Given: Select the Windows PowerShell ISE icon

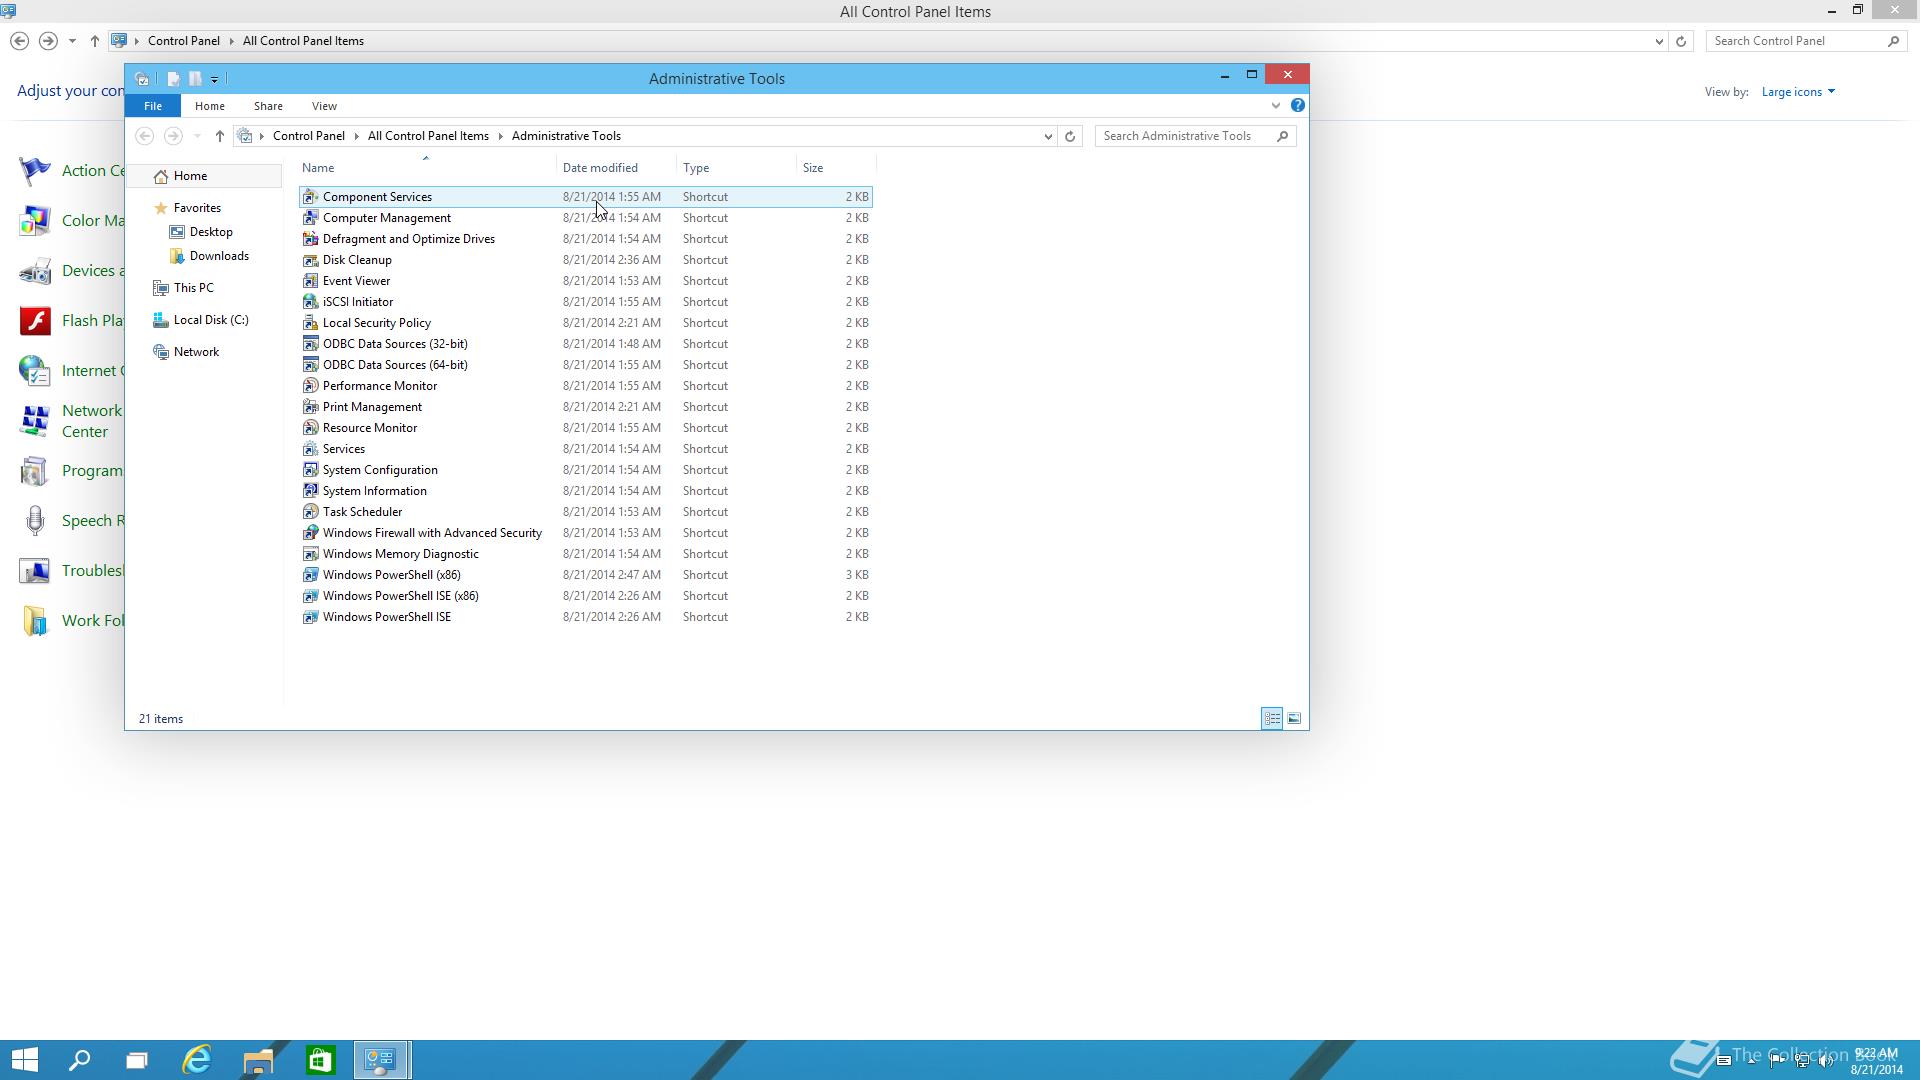Looking at the screenshot, I should pos(310,617).
